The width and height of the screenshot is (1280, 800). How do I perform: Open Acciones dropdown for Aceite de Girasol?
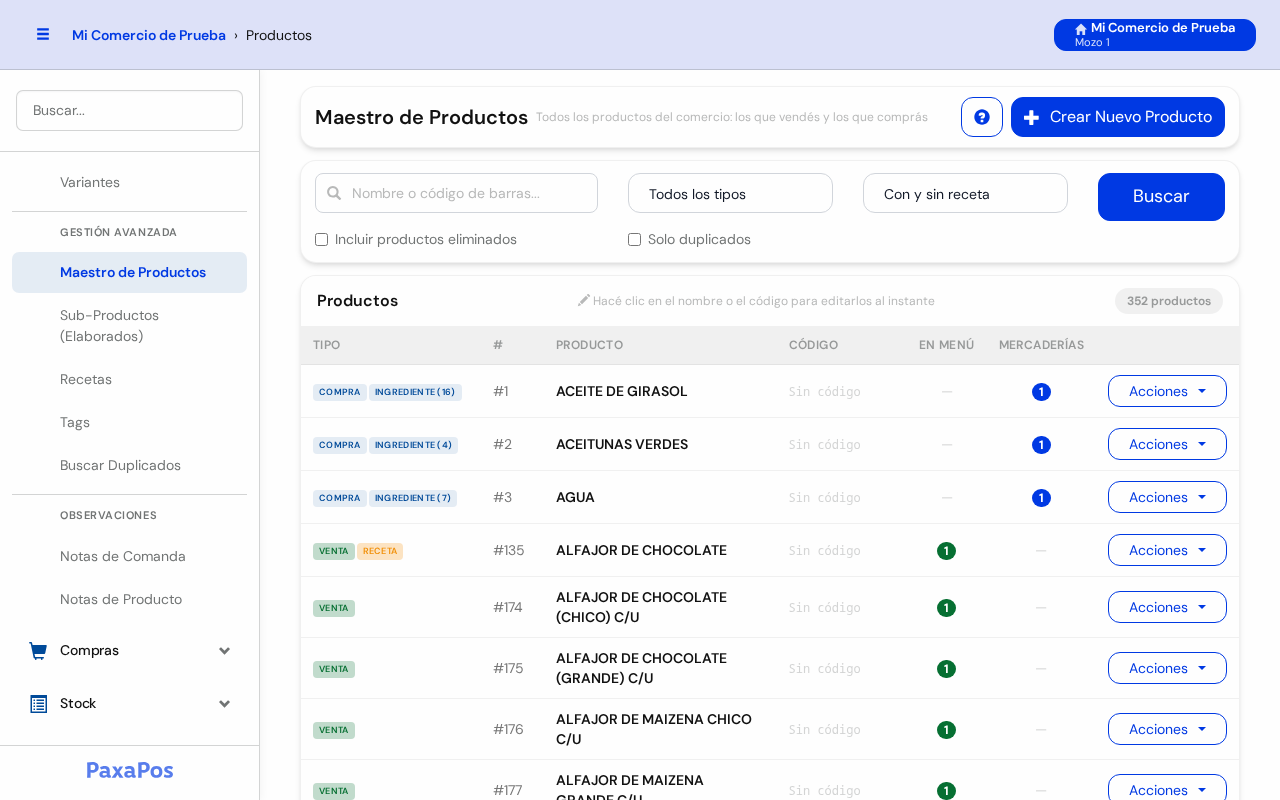pyautogui.click(x=1167, y=391)
